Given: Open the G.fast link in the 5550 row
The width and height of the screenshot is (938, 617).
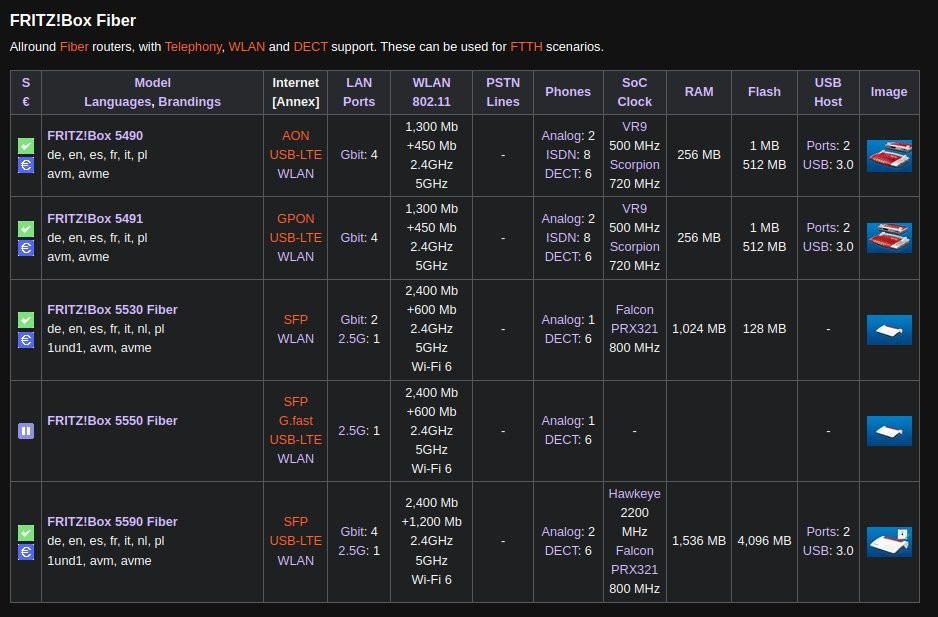Looking at the screenshot, I should tap(295, 421).
